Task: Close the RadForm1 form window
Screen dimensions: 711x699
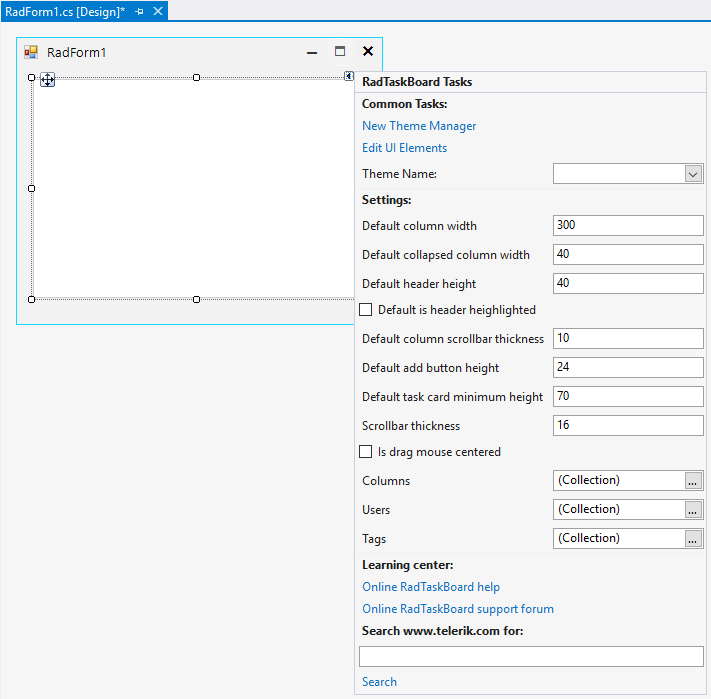Action: pos(368,51)
